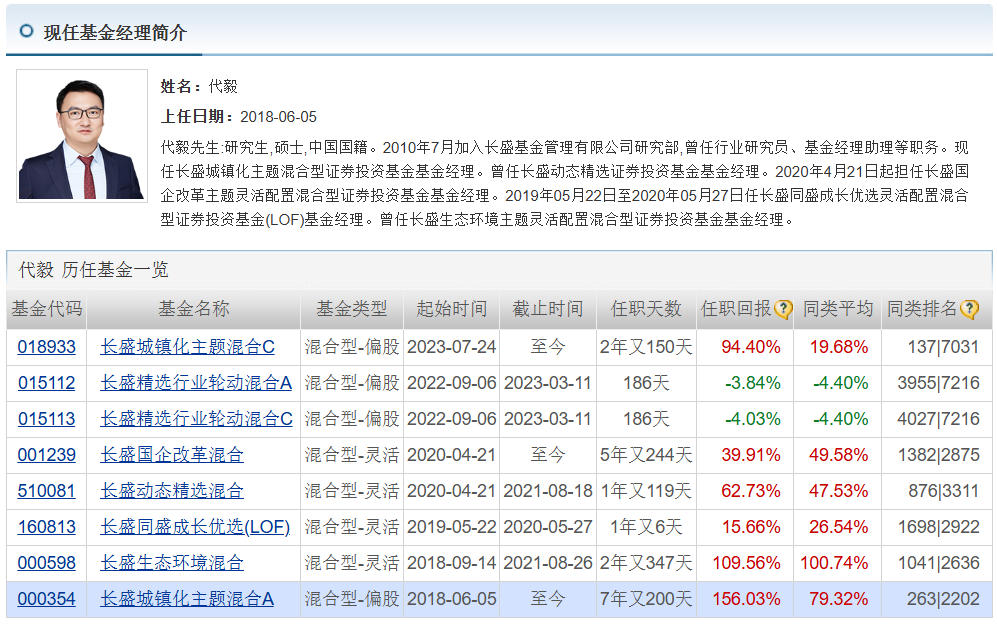Image resolution: width=997 pixels, height=626 pixels.
Task: Select the 现任基金经理简介 section title
Action: pyautogui.click(x=115, y=33)
